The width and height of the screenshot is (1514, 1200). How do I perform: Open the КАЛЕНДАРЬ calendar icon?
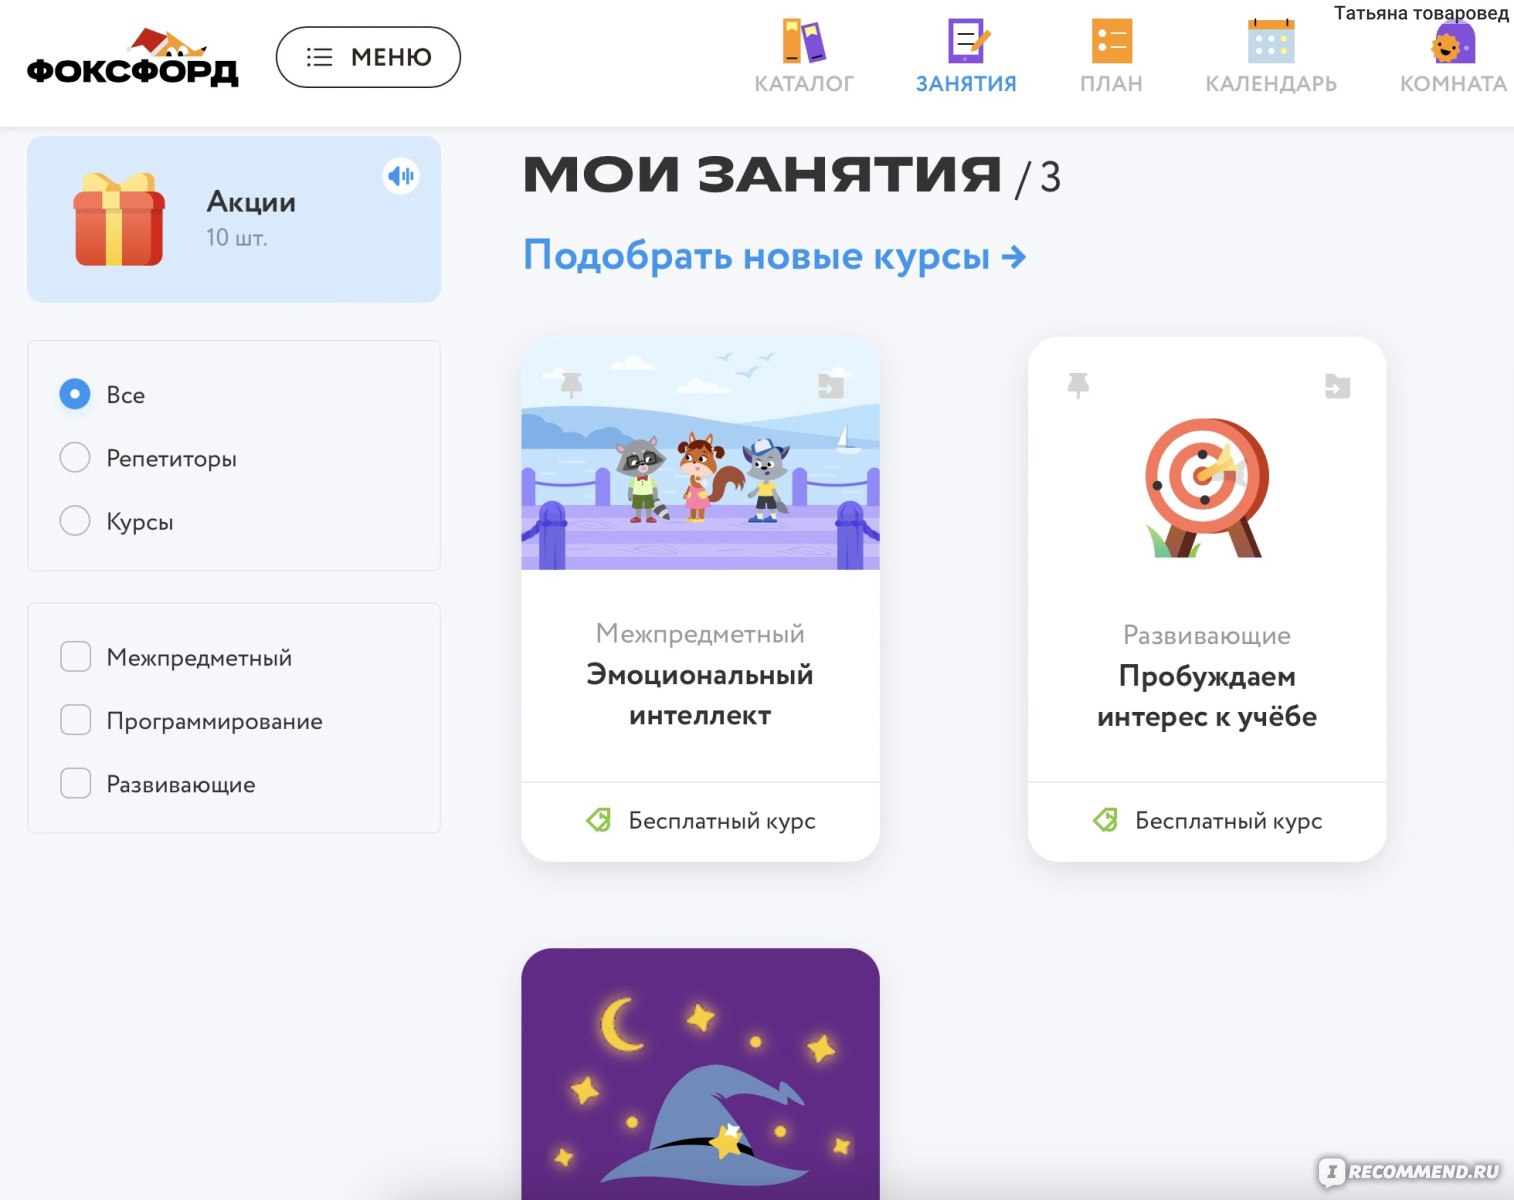tap(1271, 41)
